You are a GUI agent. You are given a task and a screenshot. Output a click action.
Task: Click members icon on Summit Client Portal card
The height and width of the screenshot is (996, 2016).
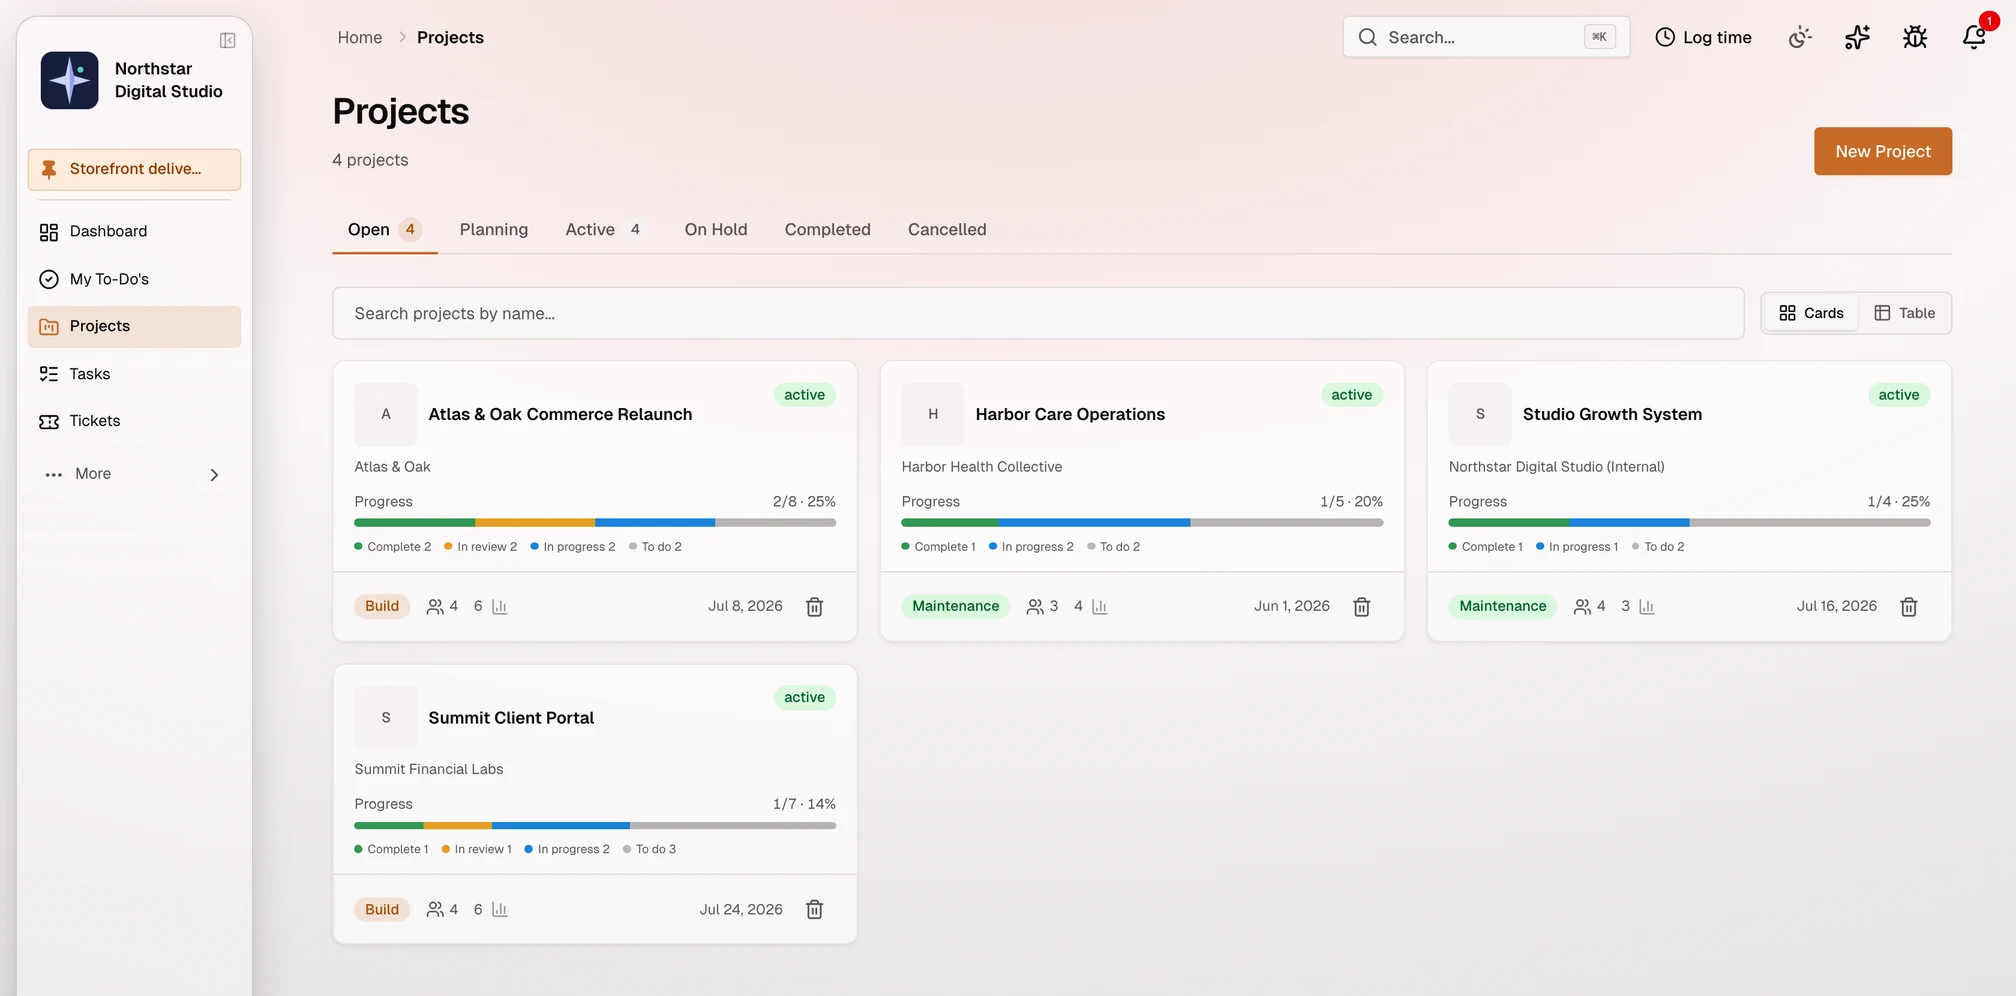pos(435,910)
